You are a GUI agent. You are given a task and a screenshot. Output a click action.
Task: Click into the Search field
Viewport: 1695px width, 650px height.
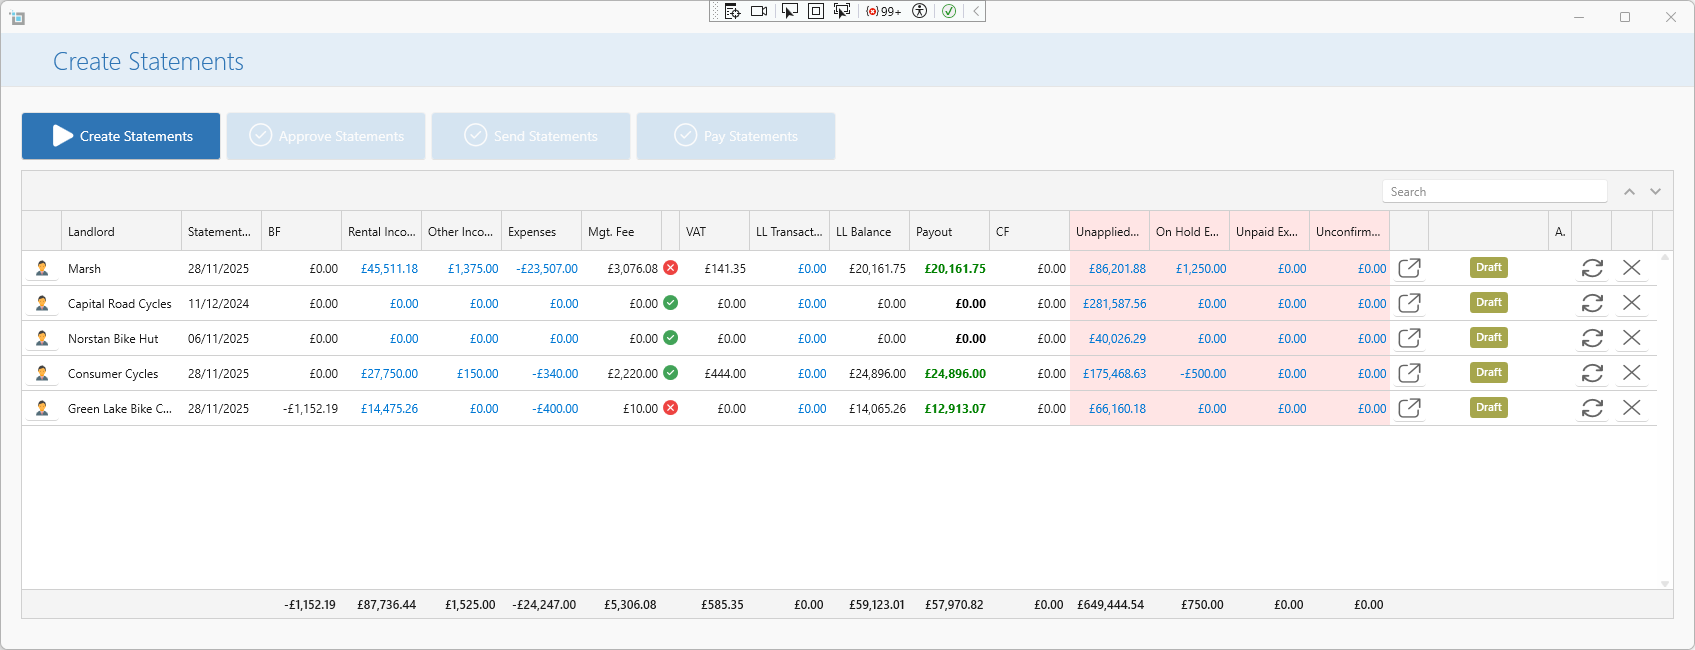[x=1494, y=192]
